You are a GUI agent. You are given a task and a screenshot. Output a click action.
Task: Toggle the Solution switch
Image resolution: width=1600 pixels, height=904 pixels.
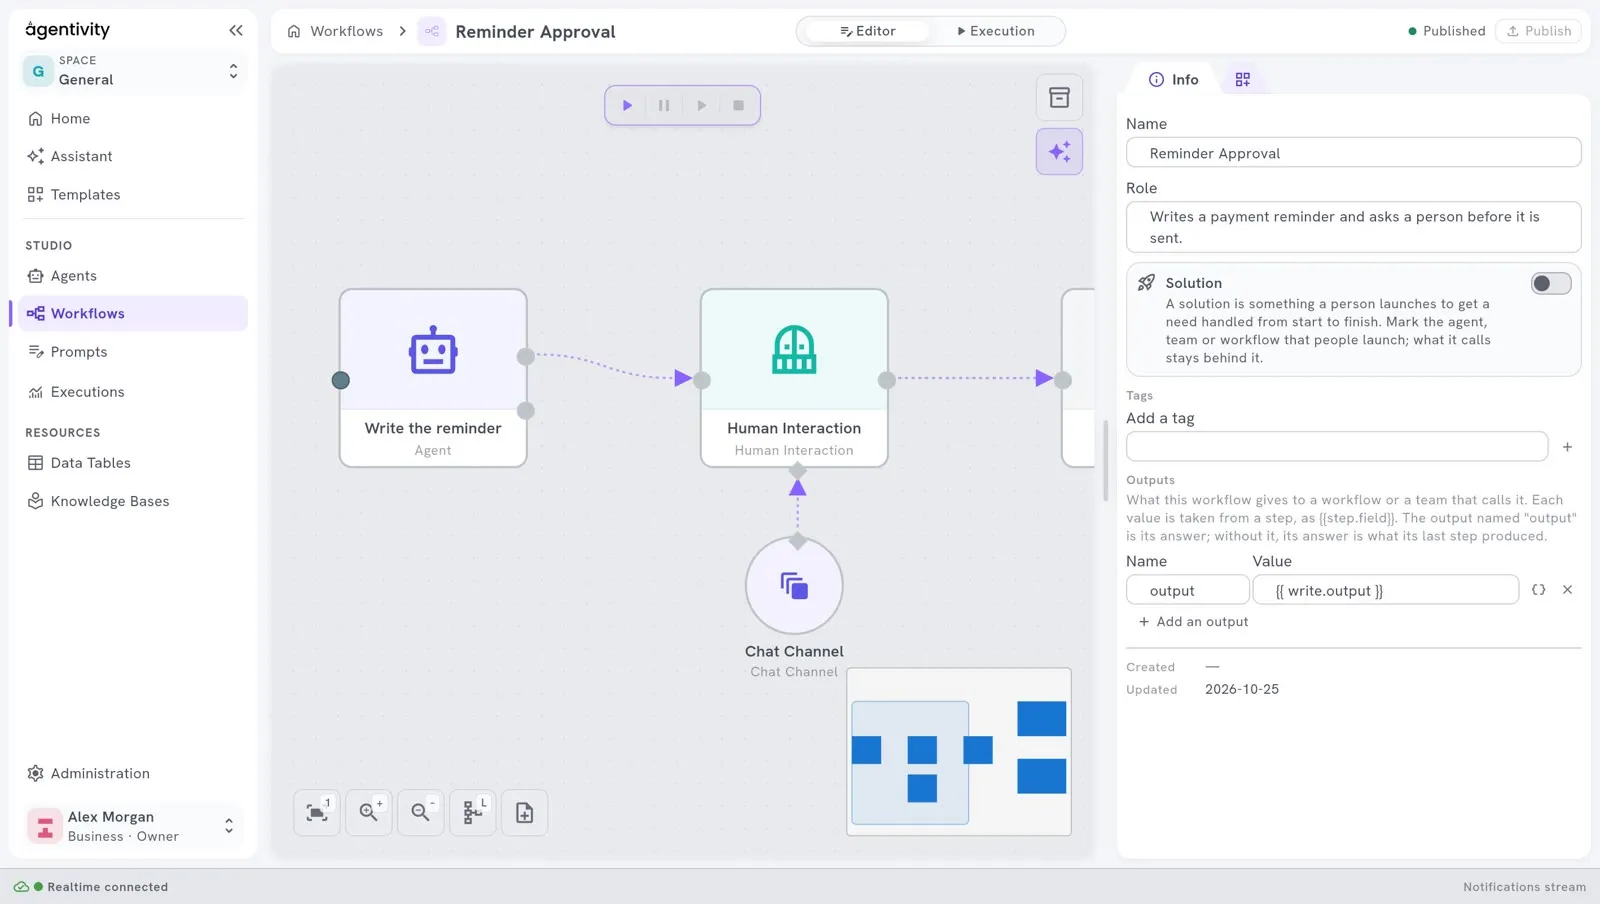tap(1550, 284)
